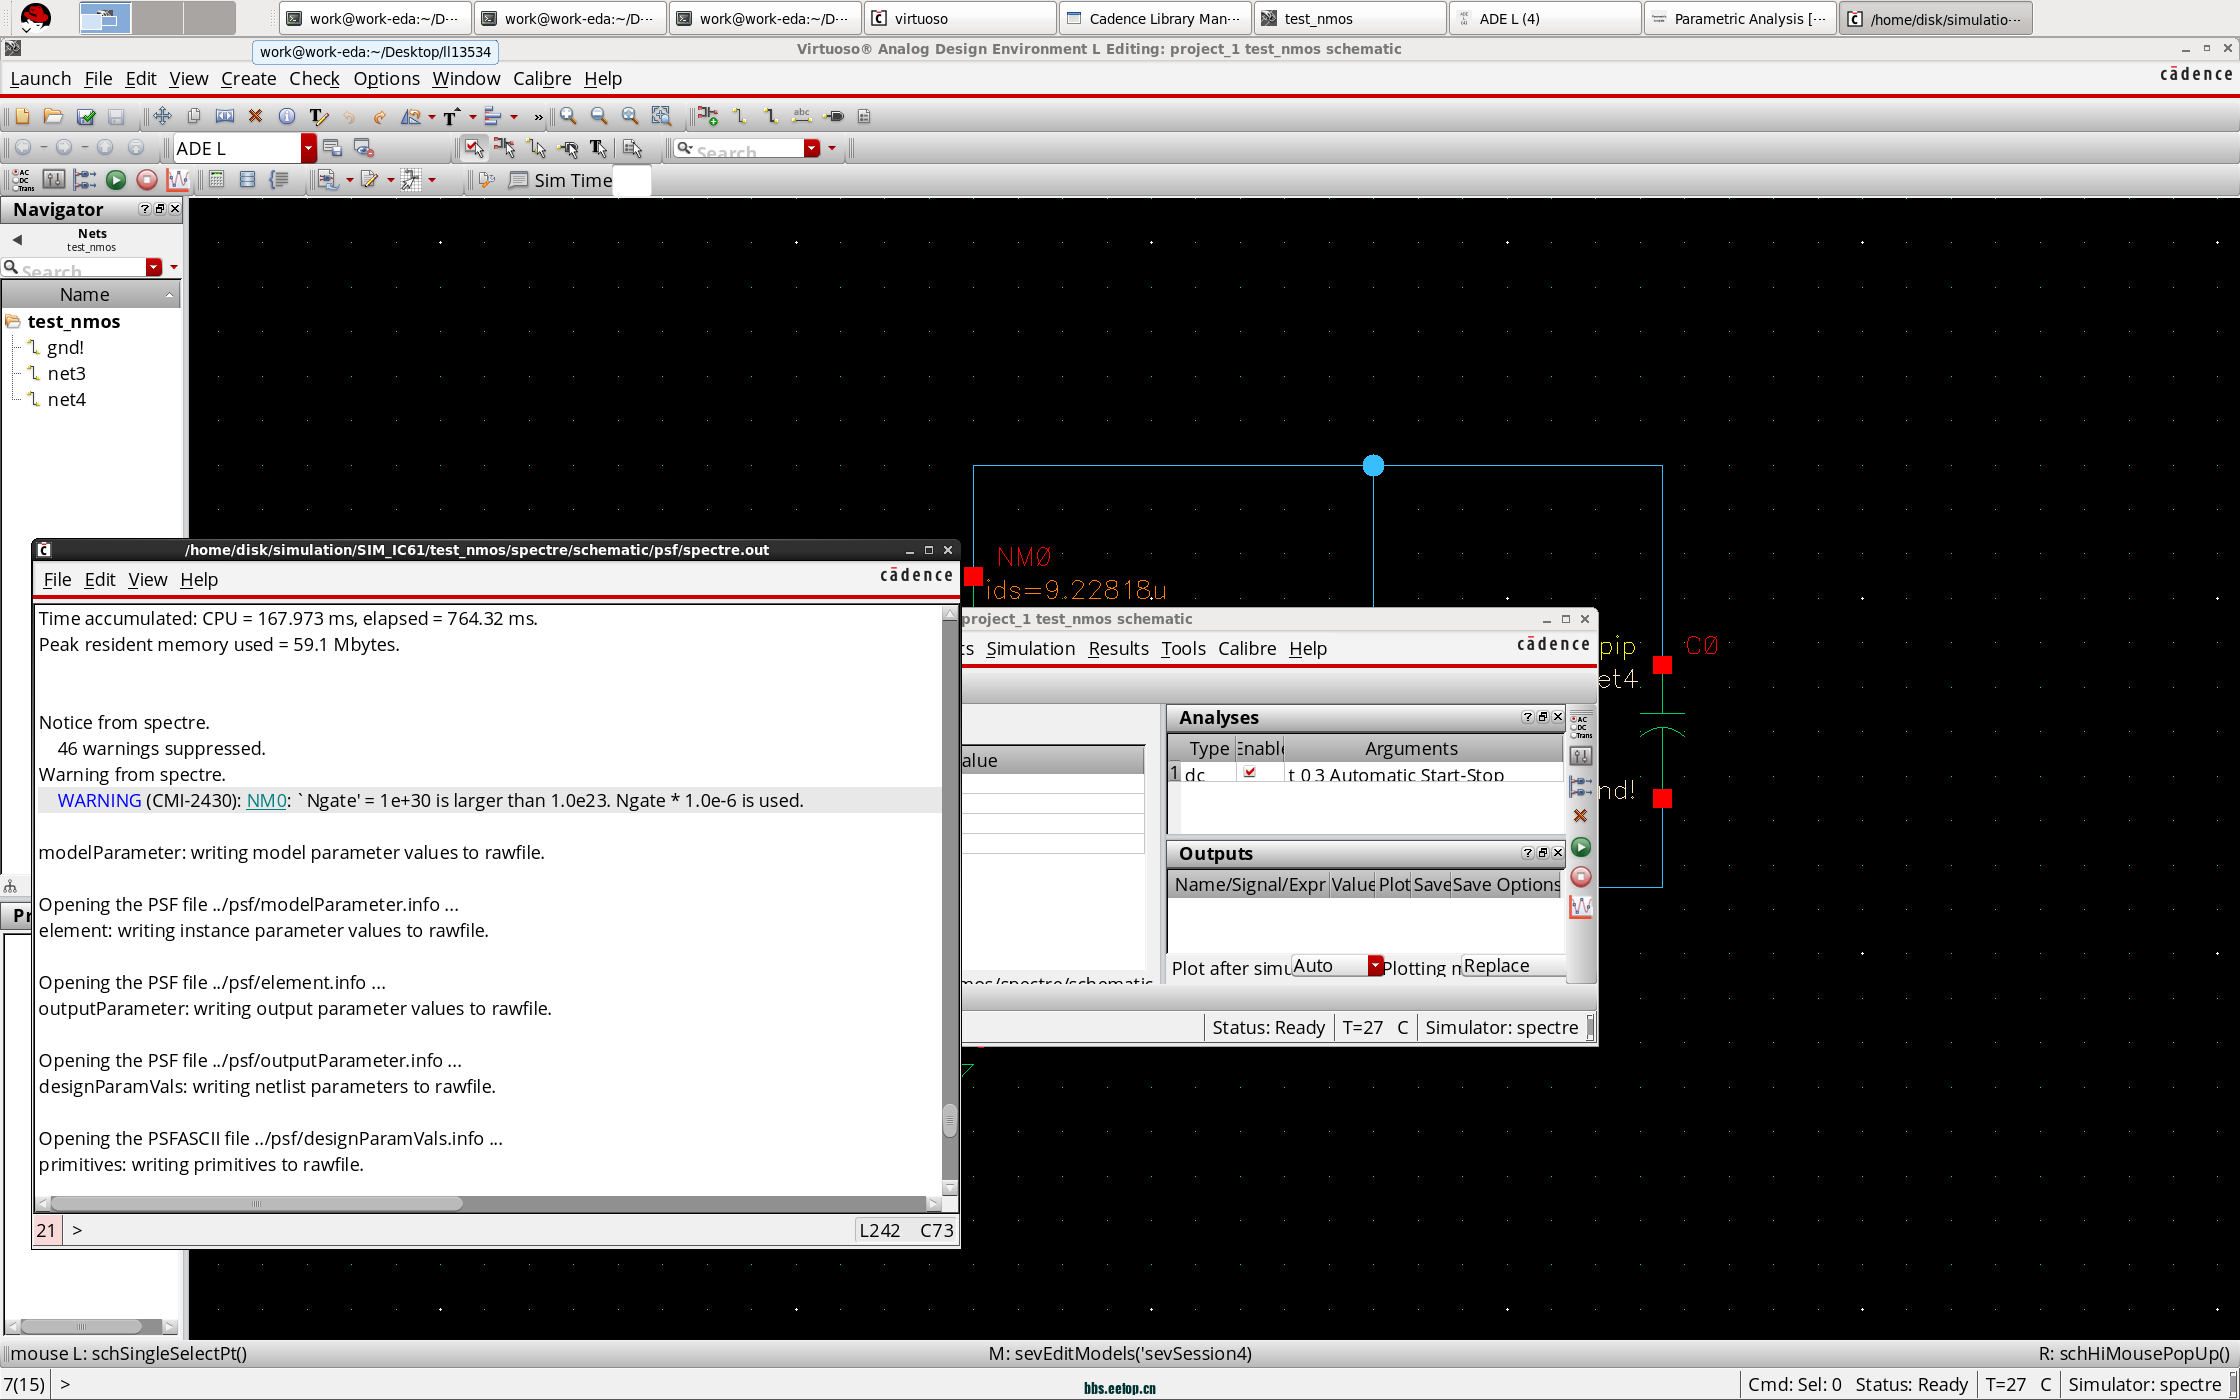Open the Simulation menu in ADE window
The width and height of the screenshot is (2240, 1400).
click(x=1030, y=648)
